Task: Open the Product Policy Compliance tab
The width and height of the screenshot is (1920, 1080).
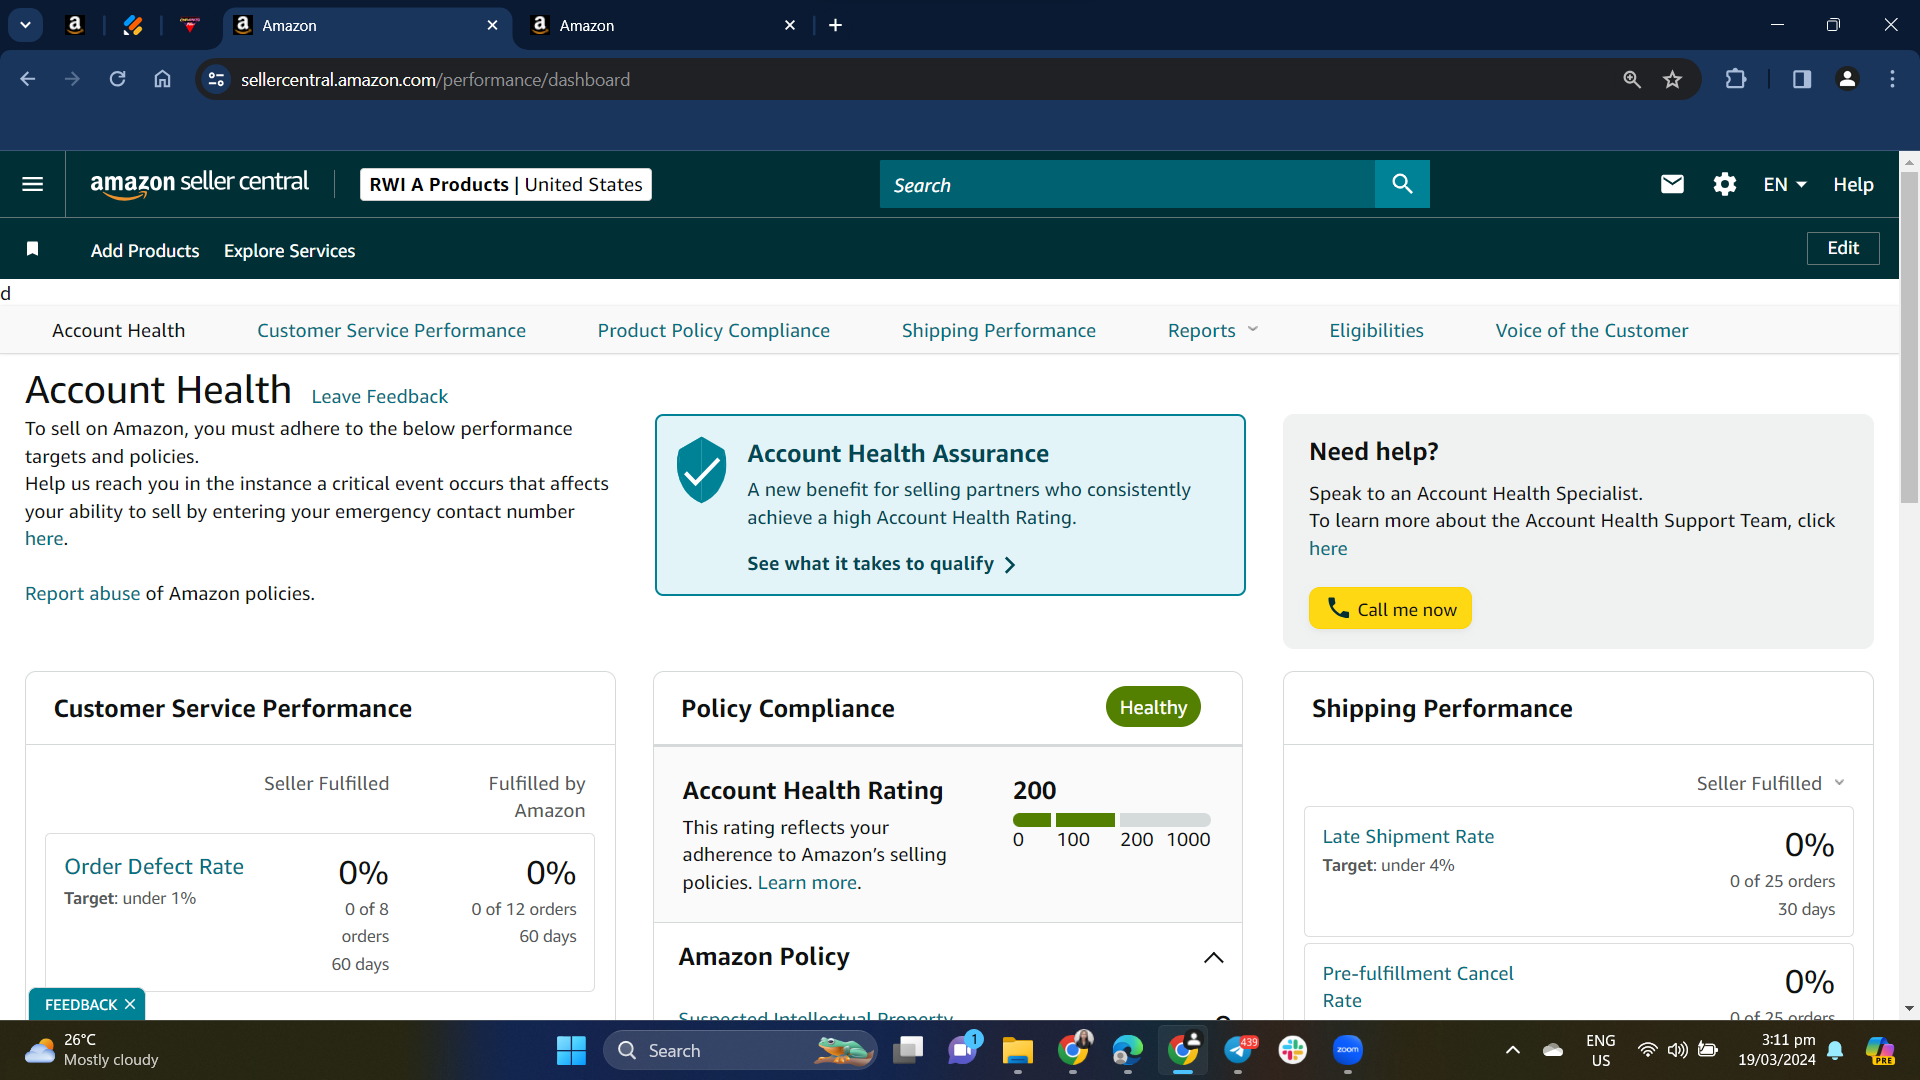Action: click(714, 330)
